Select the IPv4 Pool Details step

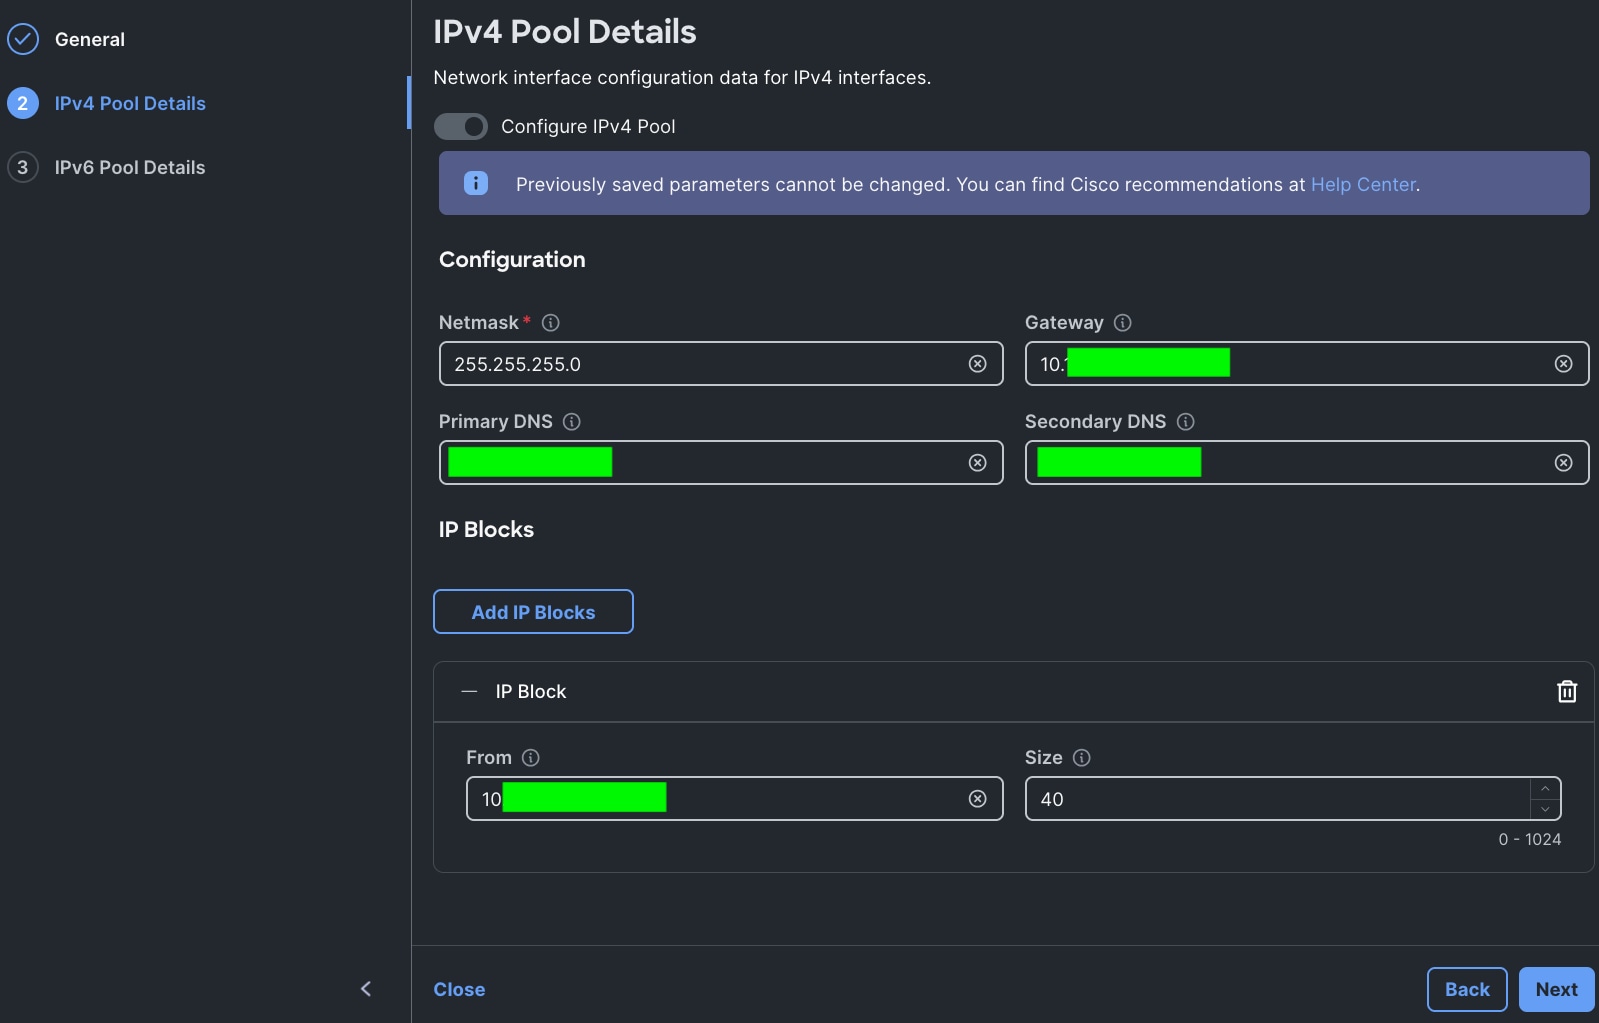click(x=130, y=103)
